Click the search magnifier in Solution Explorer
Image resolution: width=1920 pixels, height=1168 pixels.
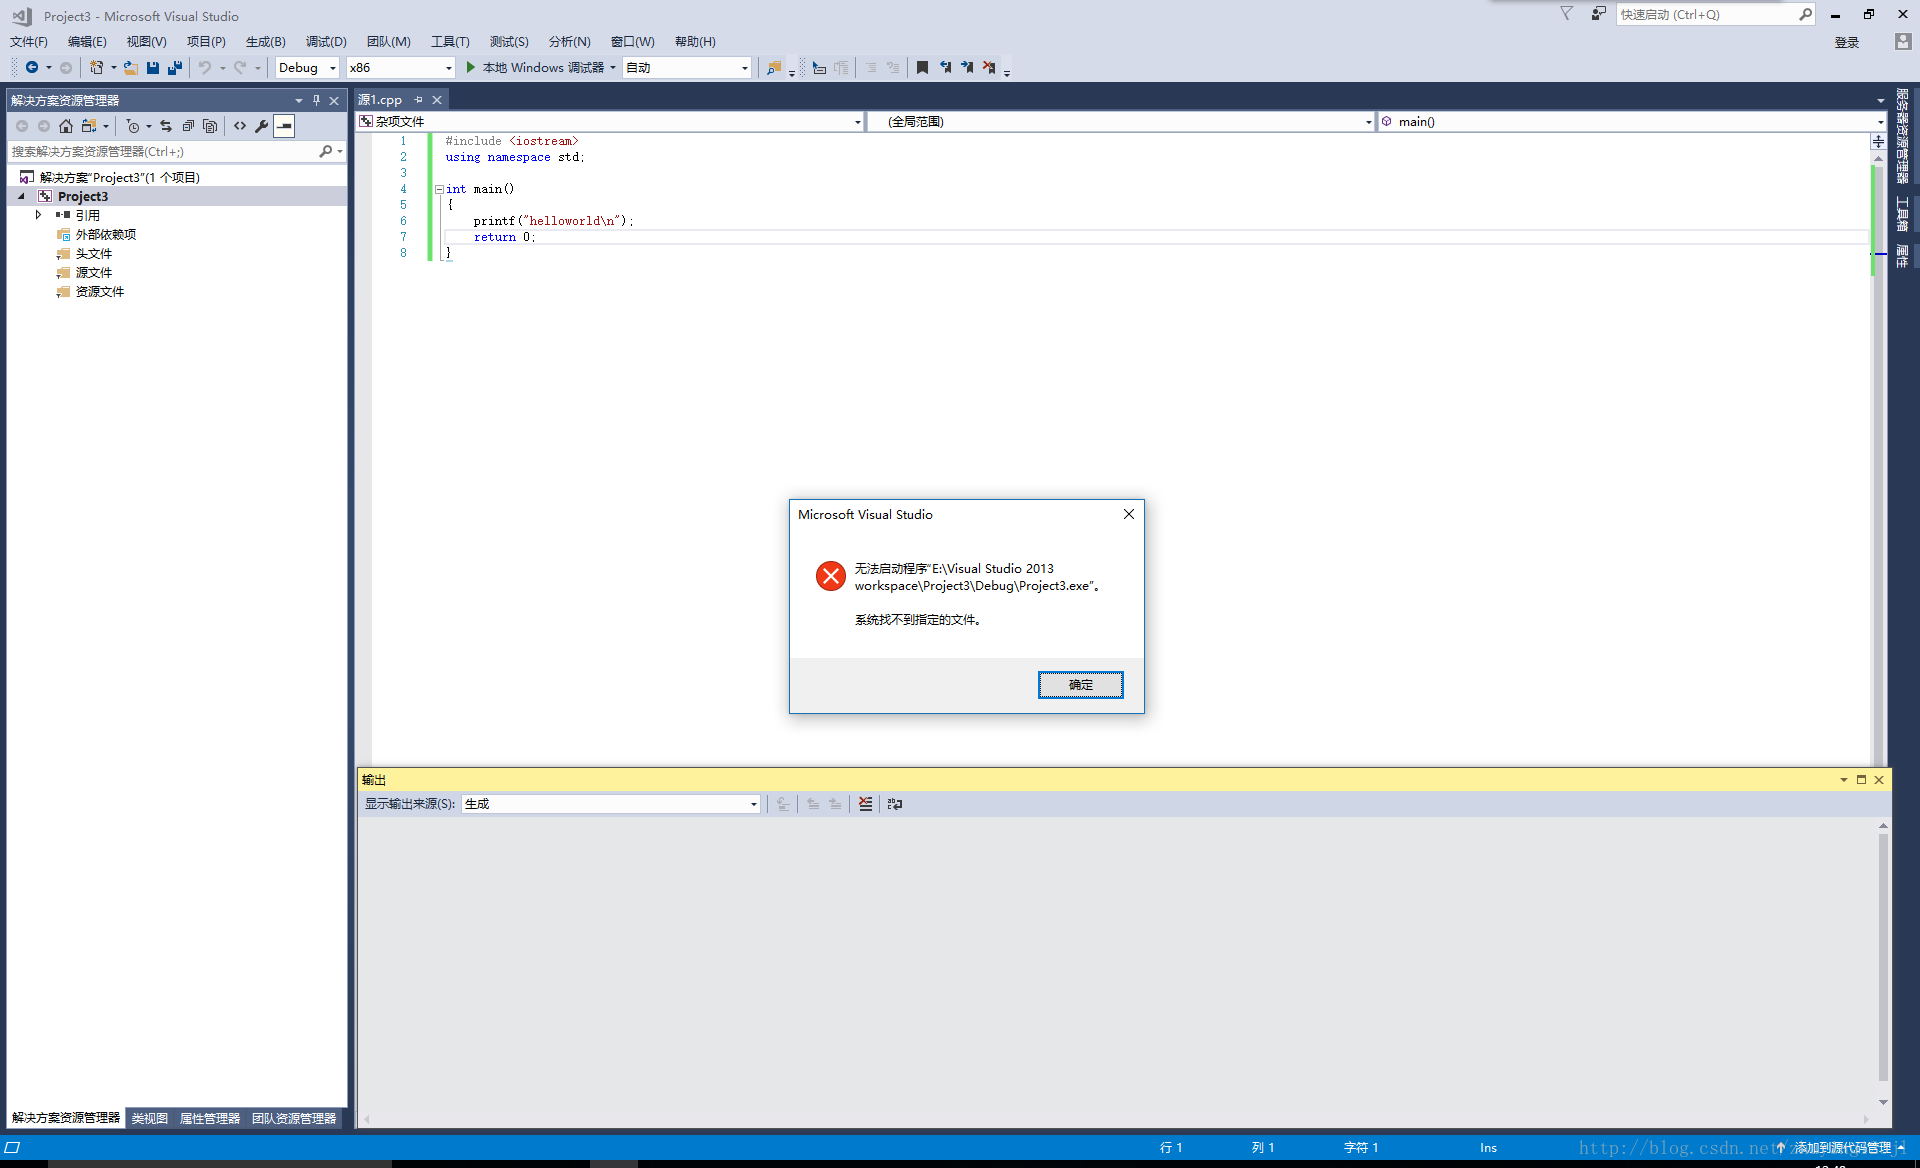click(326, 151)
